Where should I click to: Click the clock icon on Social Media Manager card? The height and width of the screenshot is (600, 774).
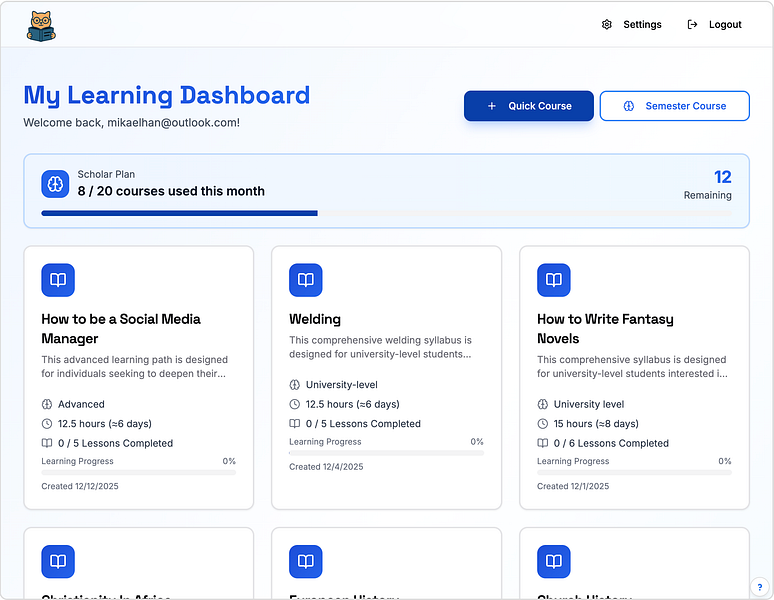tap(47, 424)
